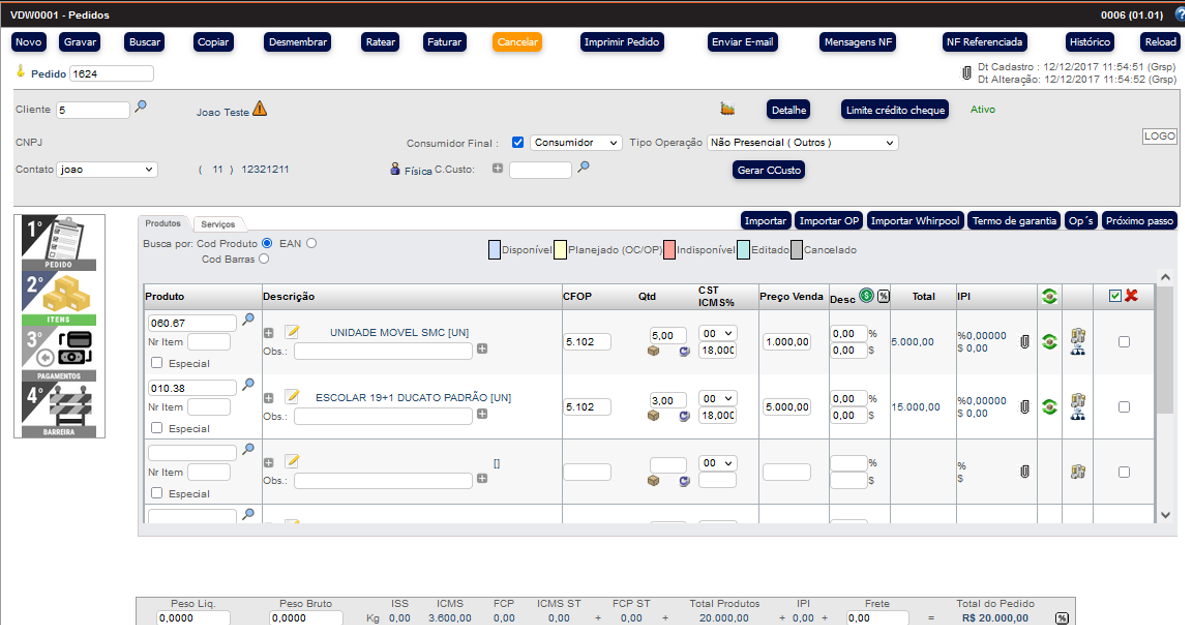Image resolution: width=1185 pixels, height=625 pixels.
Task: Click the warning triangle beside Joao Teste
Action: [260, 109]
